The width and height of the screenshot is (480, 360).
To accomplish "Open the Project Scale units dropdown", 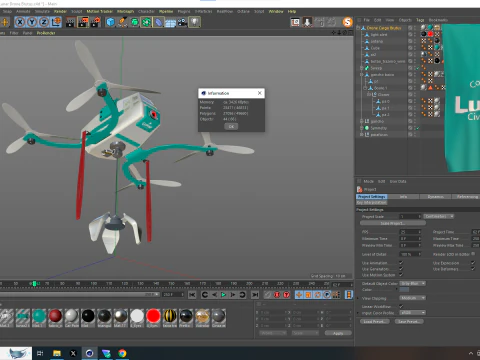I will click(439, 216).
